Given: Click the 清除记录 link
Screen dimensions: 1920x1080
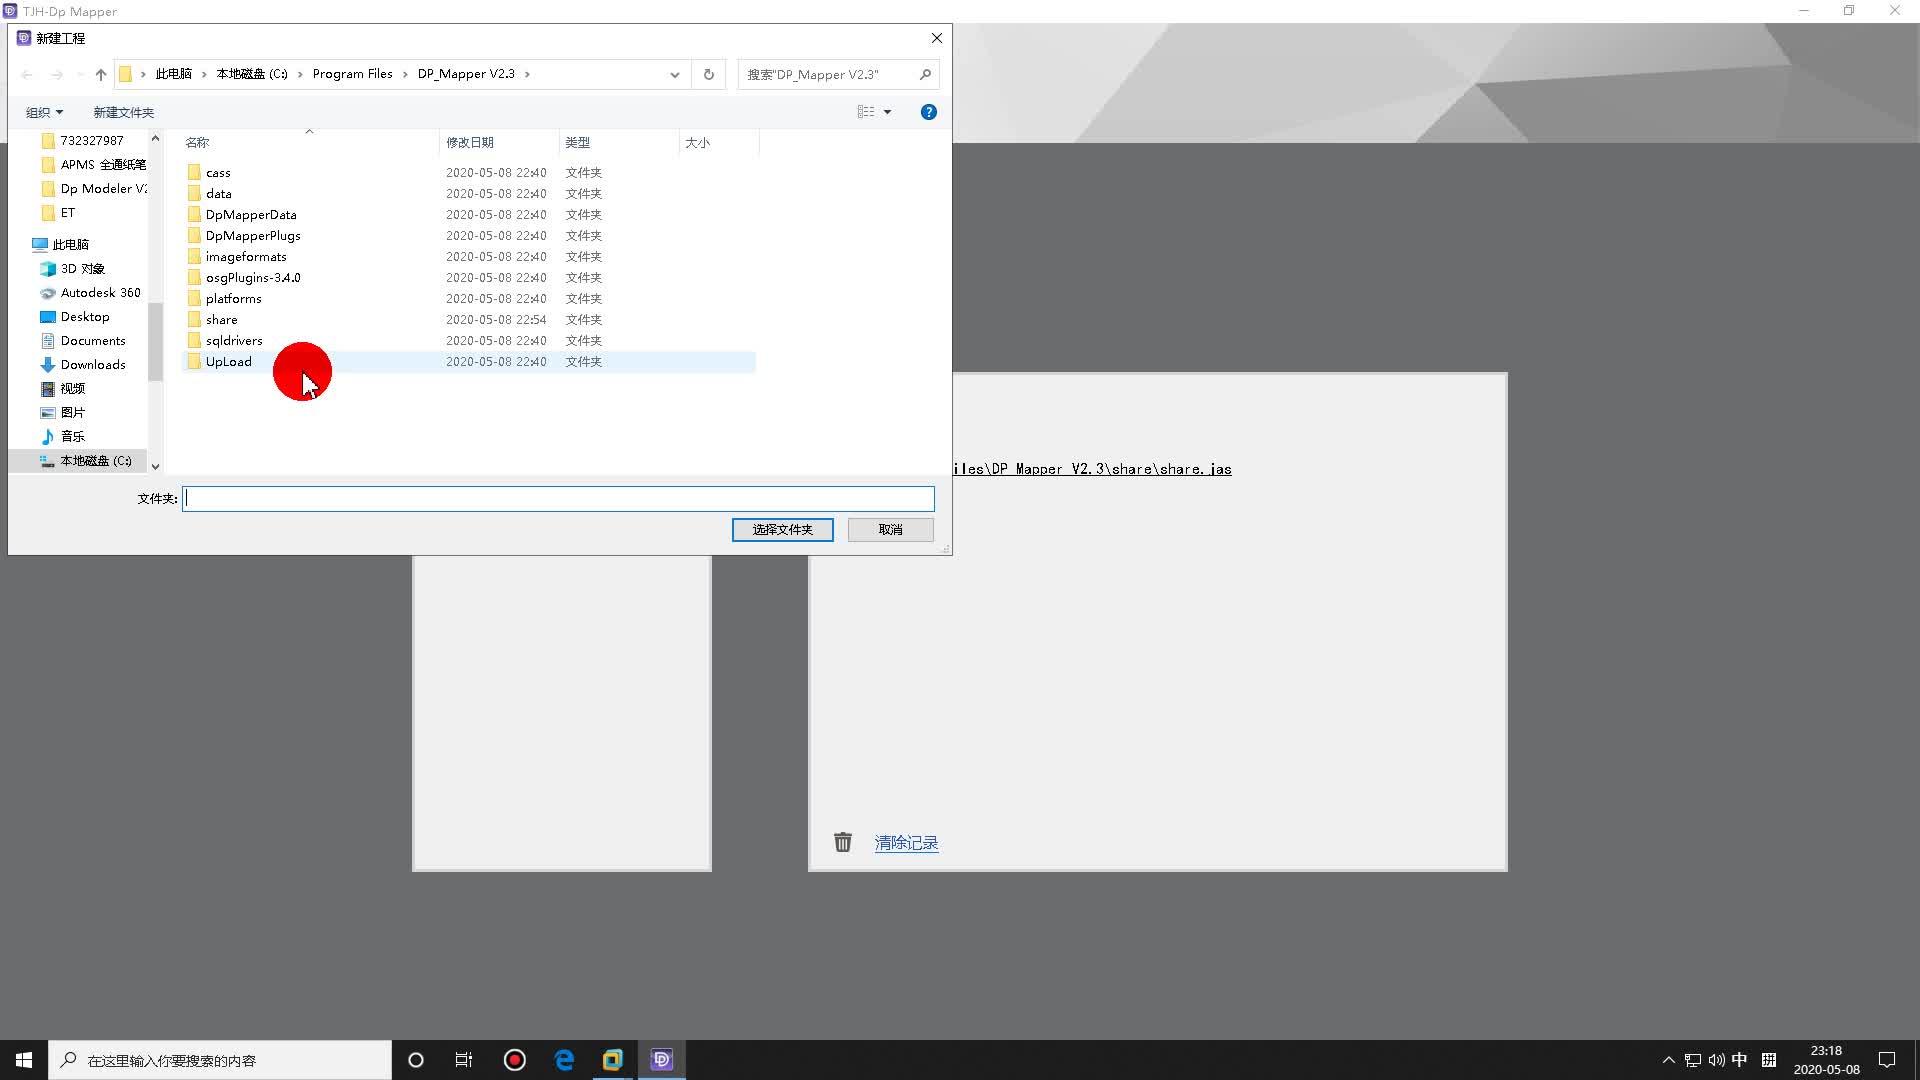Looking at the screenshot, I should coord(906,843).
